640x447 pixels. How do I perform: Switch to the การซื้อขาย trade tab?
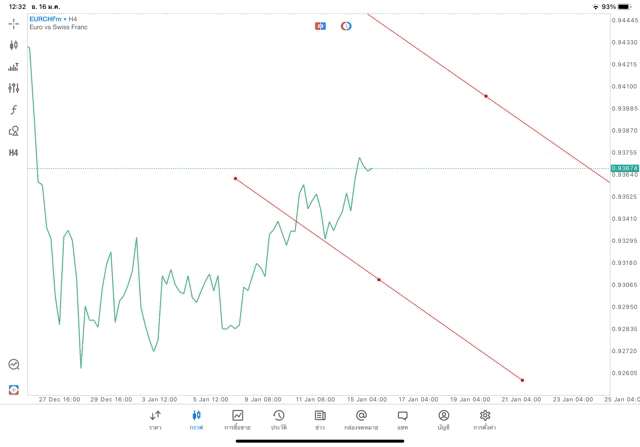tap(238, 420)
